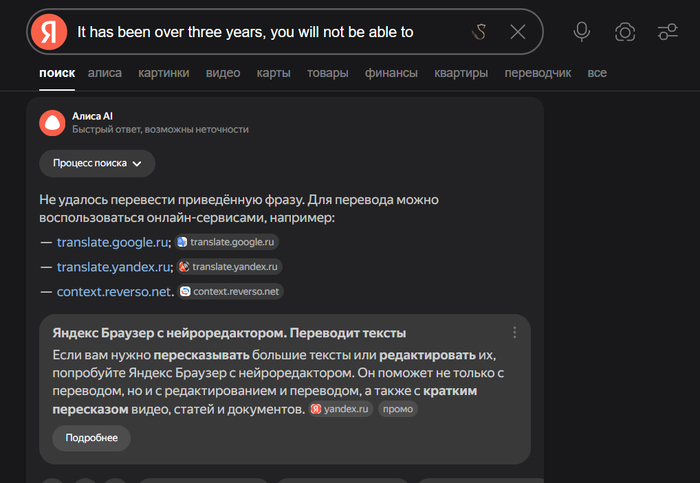Open search settings sliders icon
The image size is (700, 483).
click(668, 32)
